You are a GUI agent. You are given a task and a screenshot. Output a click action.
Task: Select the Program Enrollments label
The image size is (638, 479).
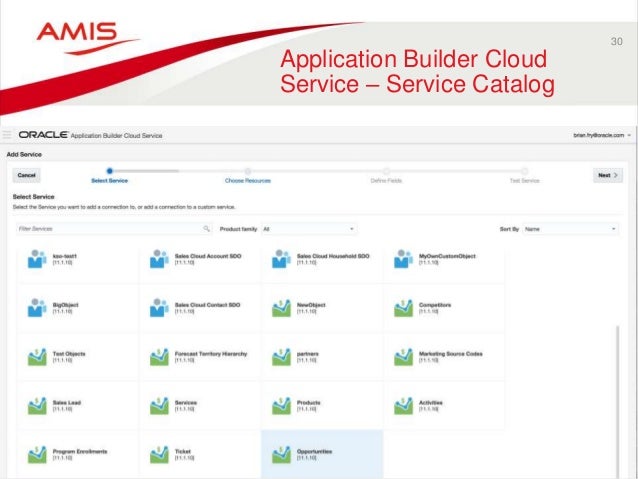coord(80,451)
